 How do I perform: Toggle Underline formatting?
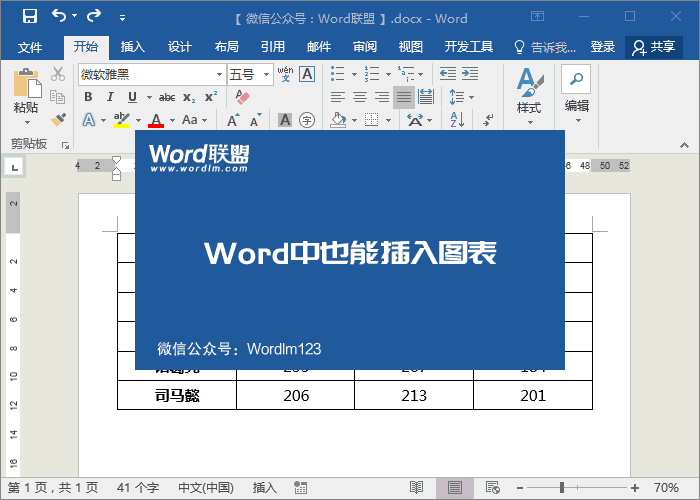pyautogui.click(x=132, y=97)
